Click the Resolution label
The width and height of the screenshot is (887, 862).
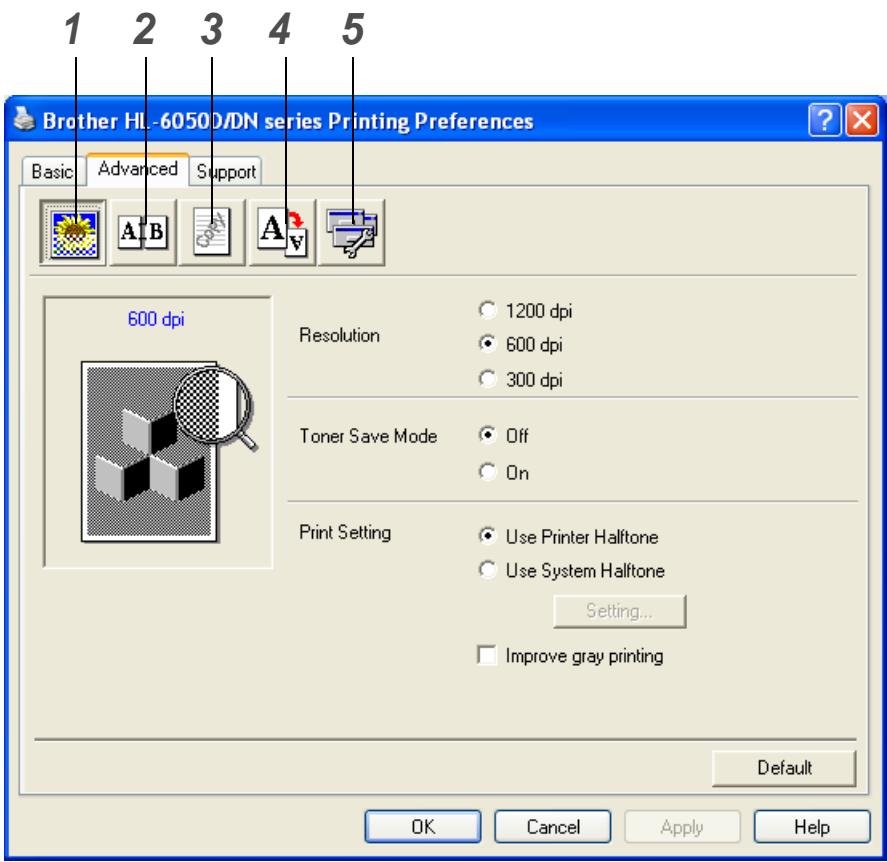(339, 335)
